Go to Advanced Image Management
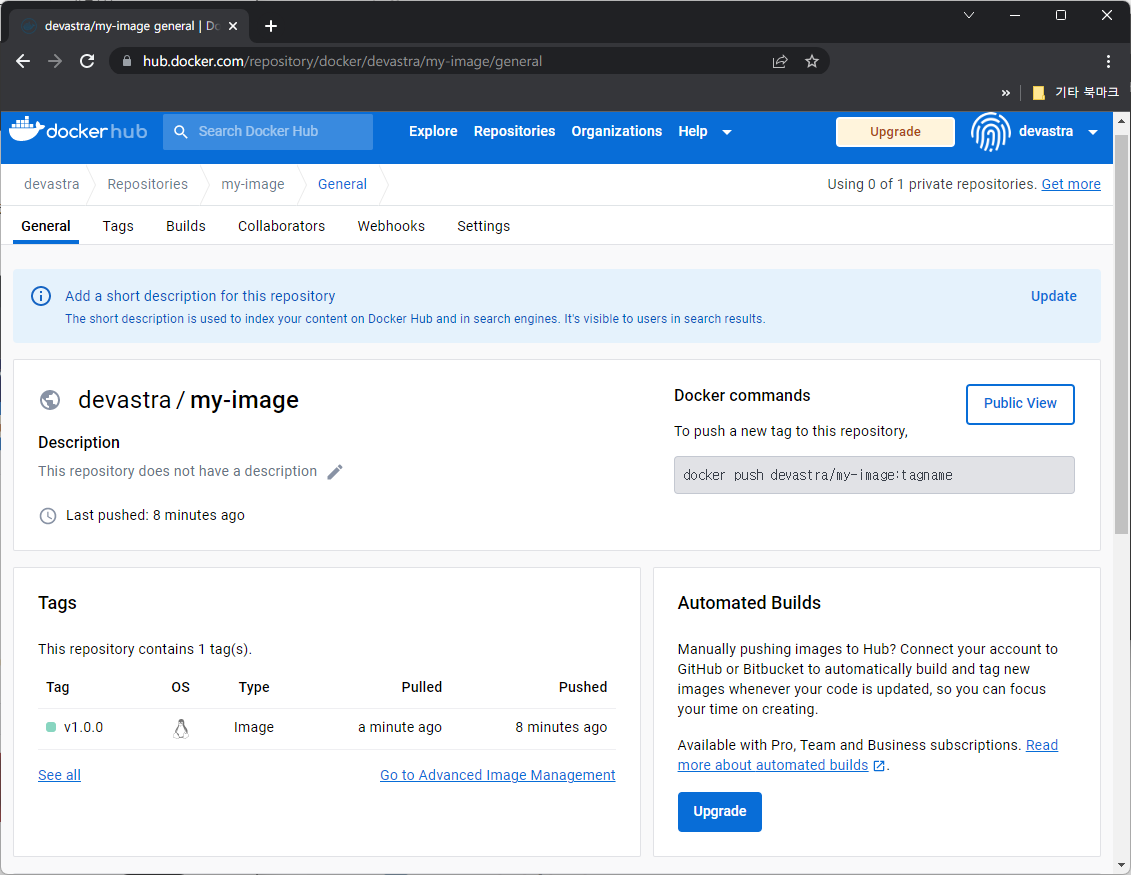This screenshot has width=1131, height=875. [x=498, y=775]
